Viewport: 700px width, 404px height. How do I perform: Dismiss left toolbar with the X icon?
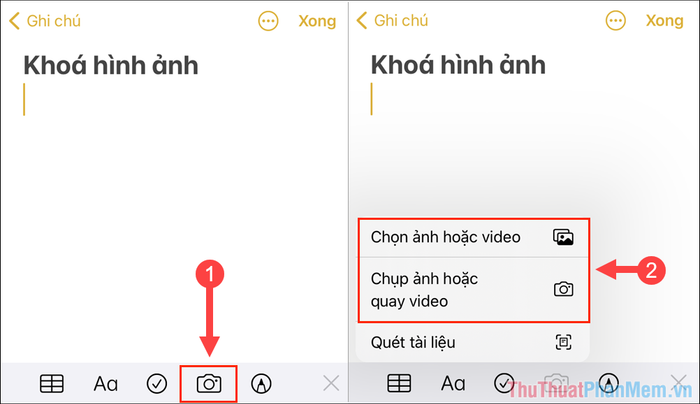(x=331, y=383)
